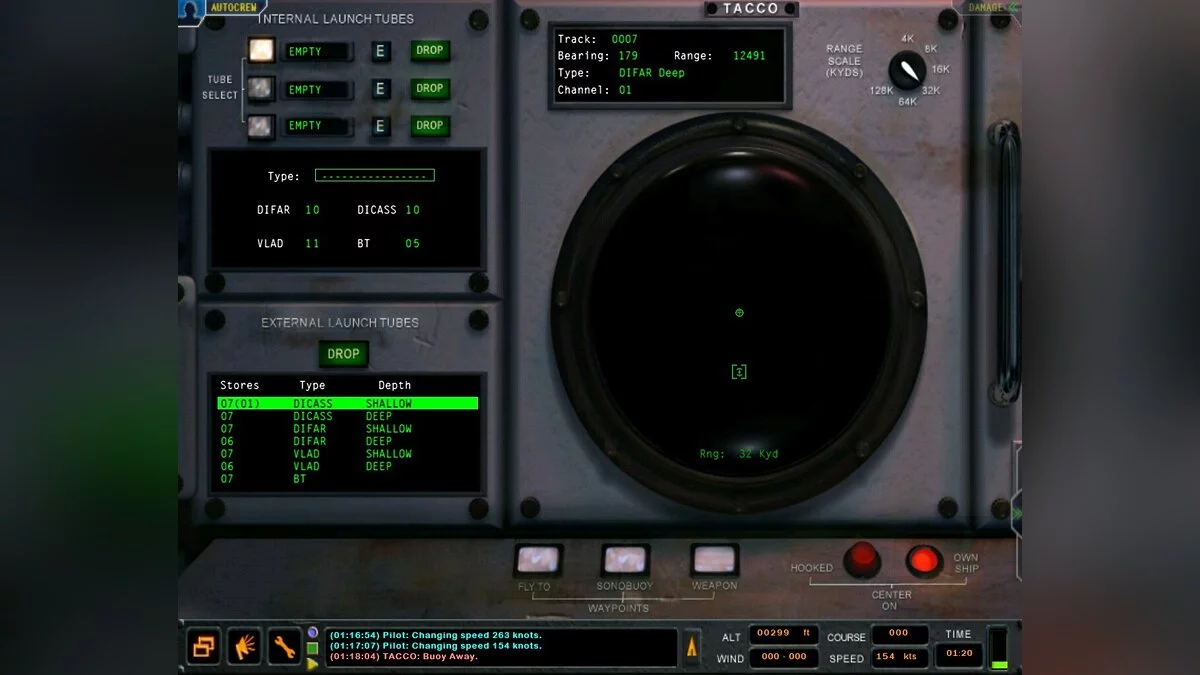The image size is (1200, 675).
Task: Click the DIFAR count 10
Action: [312, 210]
